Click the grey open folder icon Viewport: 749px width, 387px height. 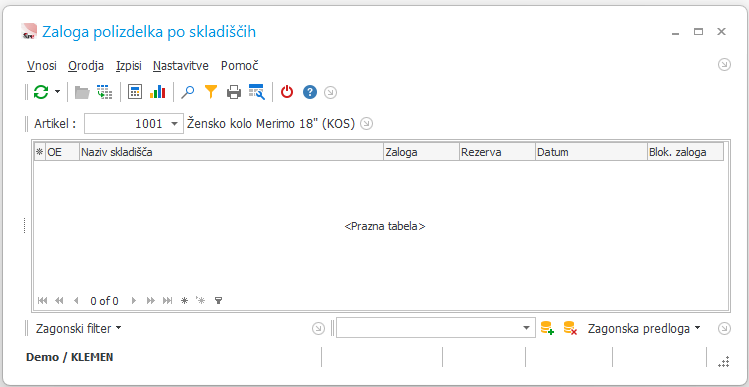point(82,92)
